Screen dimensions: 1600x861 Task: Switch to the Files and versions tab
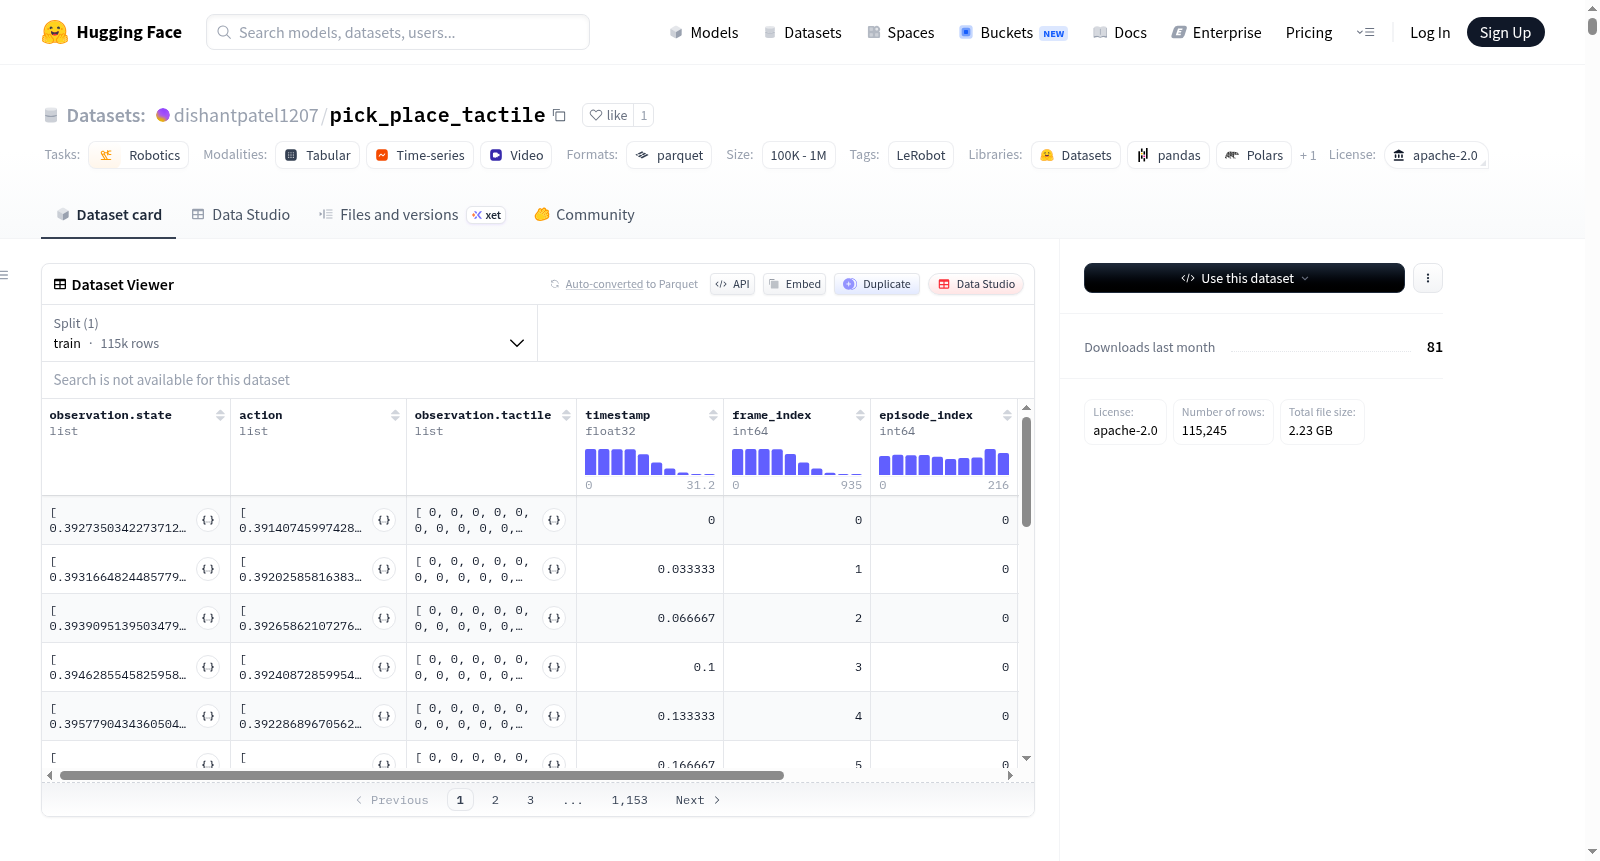(x=412, y=214)
